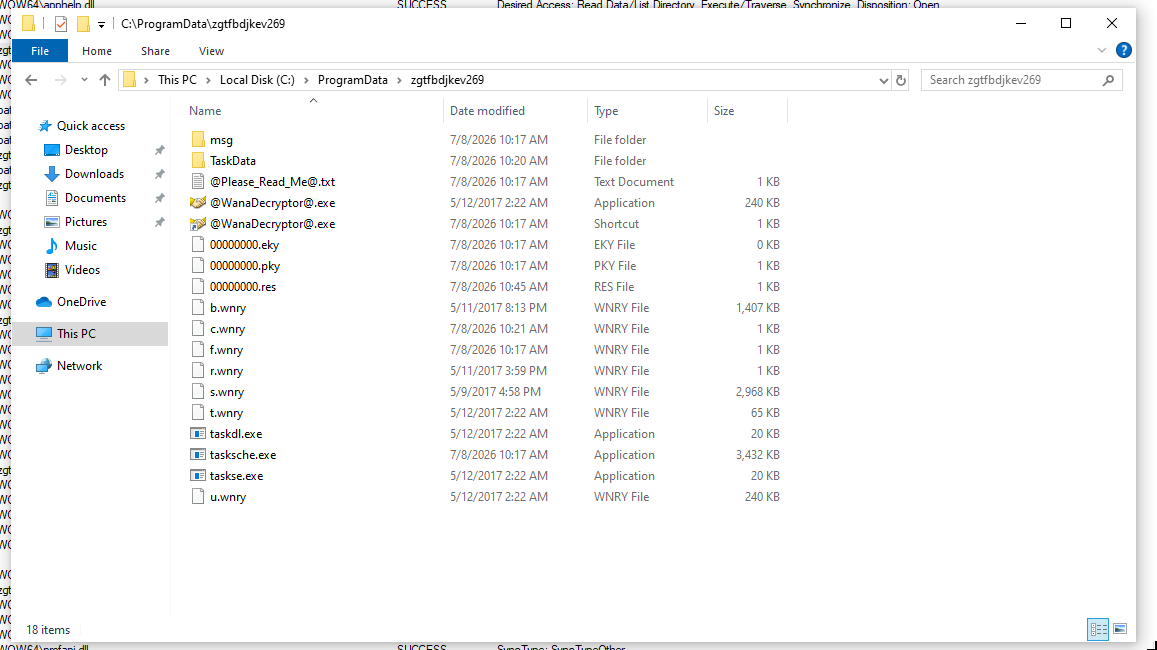Screen dimensions: 1157x650
Task: Expand chevron after Local Disk (C:) breadcrumb
Action: (306, 80)
